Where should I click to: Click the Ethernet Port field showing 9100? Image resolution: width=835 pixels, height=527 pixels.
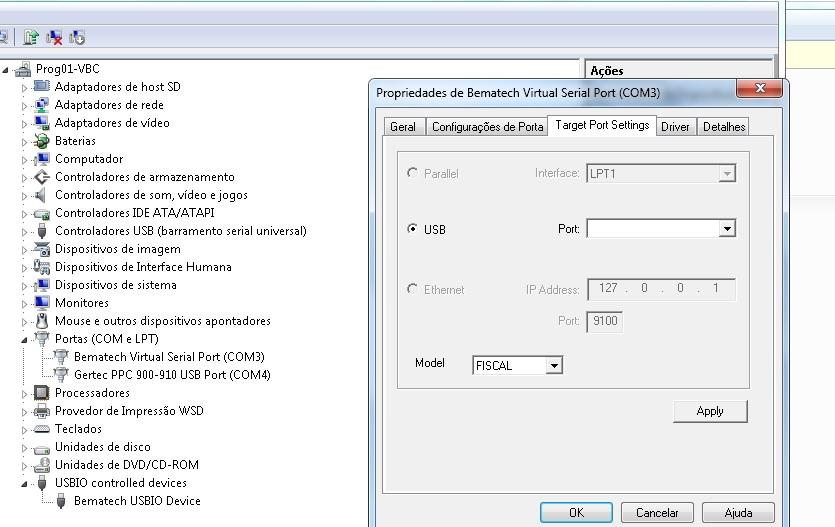click(604, 321)
